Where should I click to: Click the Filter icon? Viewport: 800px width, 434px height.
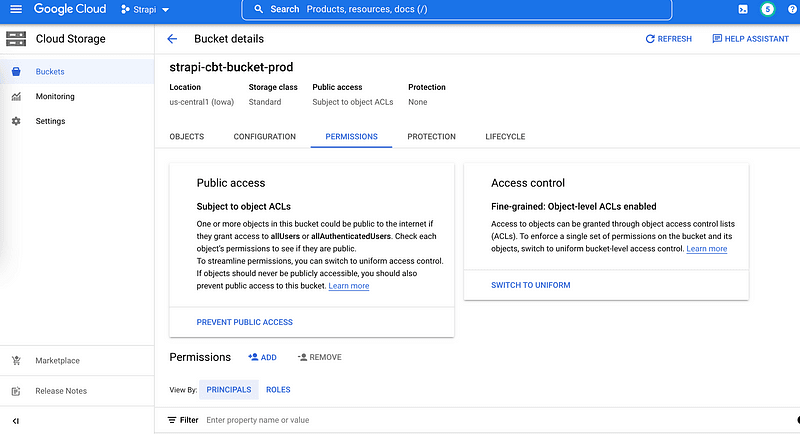pos(172,420)
